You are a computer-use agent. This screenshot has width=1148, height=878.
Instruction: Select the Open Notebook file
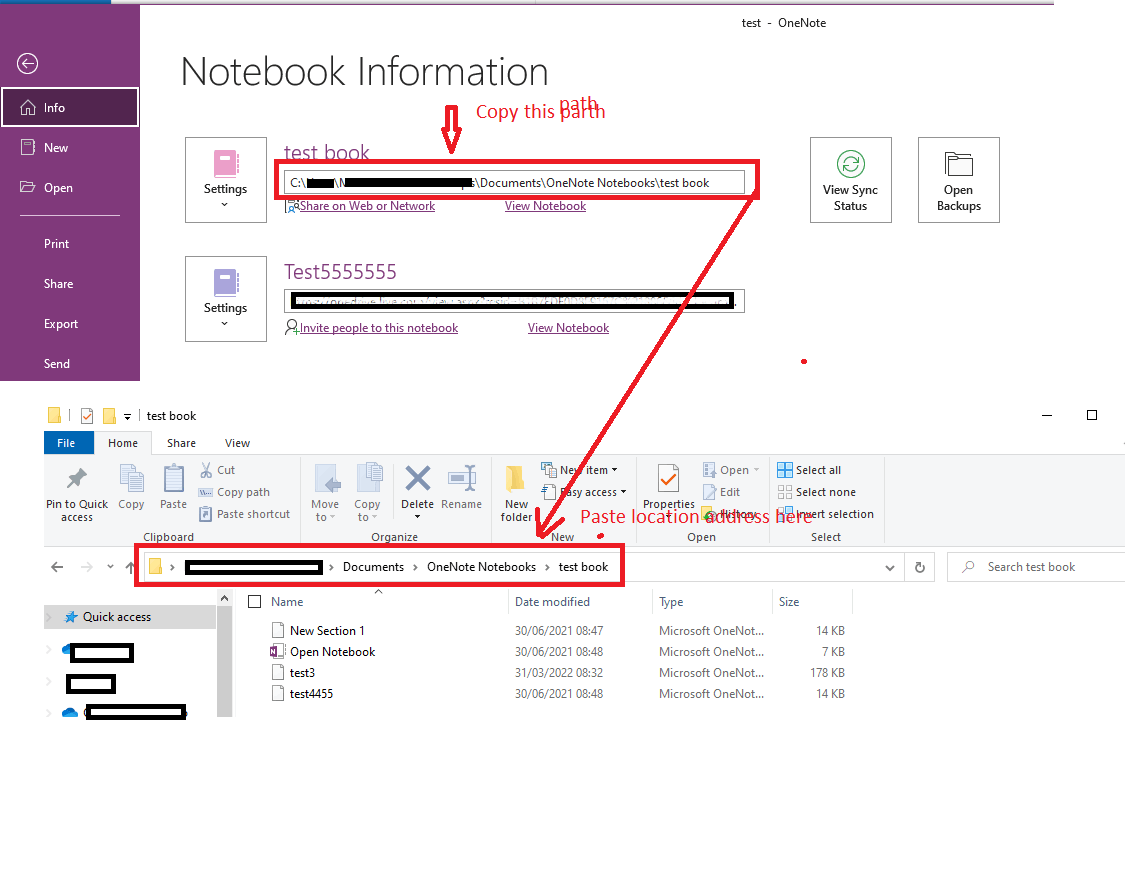pyautogui.click(x=332, y=652)
